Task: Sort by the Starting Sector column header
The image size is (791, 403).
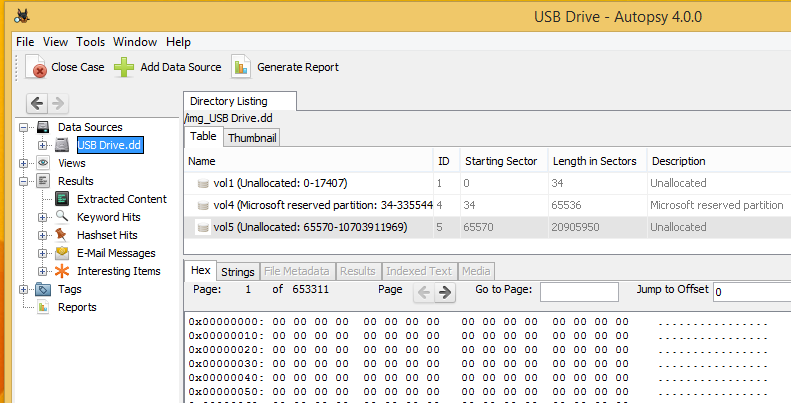Action: point(503,161)
